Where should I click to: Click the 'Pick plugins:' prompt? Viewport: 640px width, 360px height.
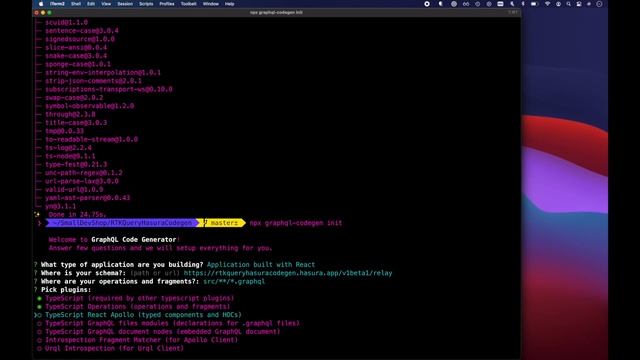coord(66,290)
